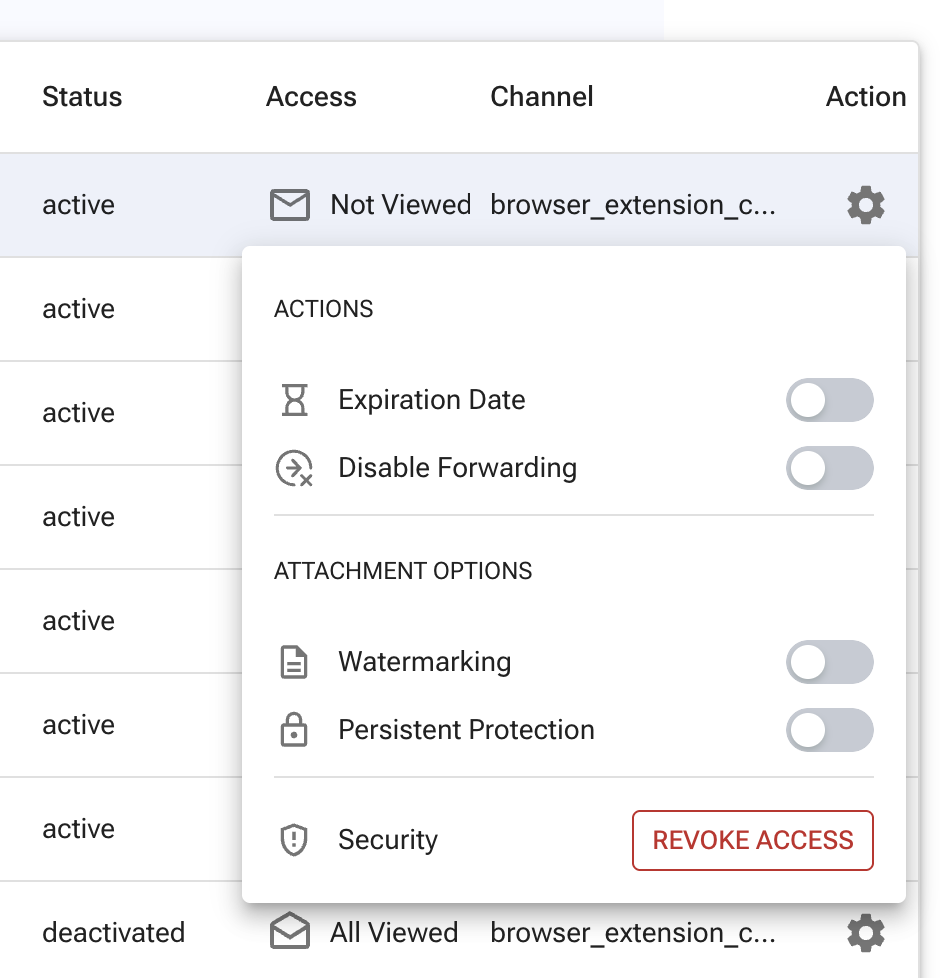Turn on Disable Forwarding
The image size is (940, 978).
[x=829, y=468]
